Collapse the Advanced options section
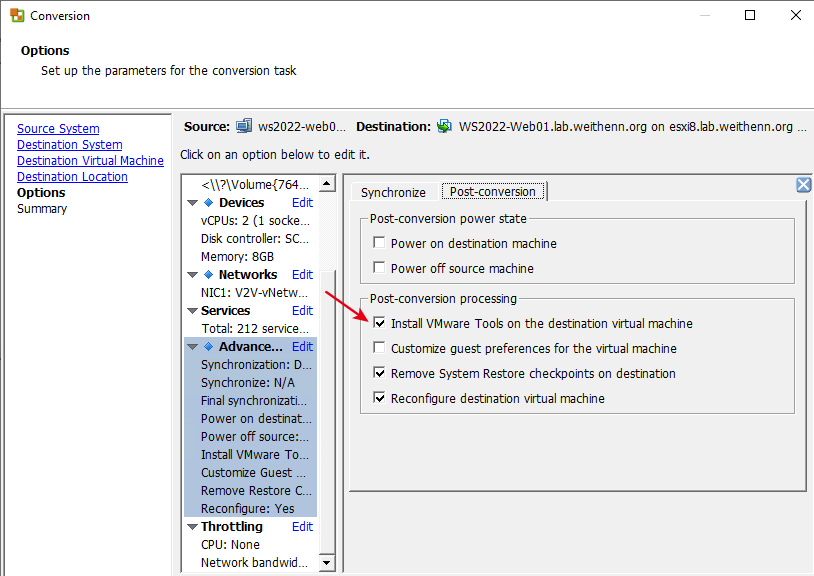 pyautogui.click(x=193, y=347)
